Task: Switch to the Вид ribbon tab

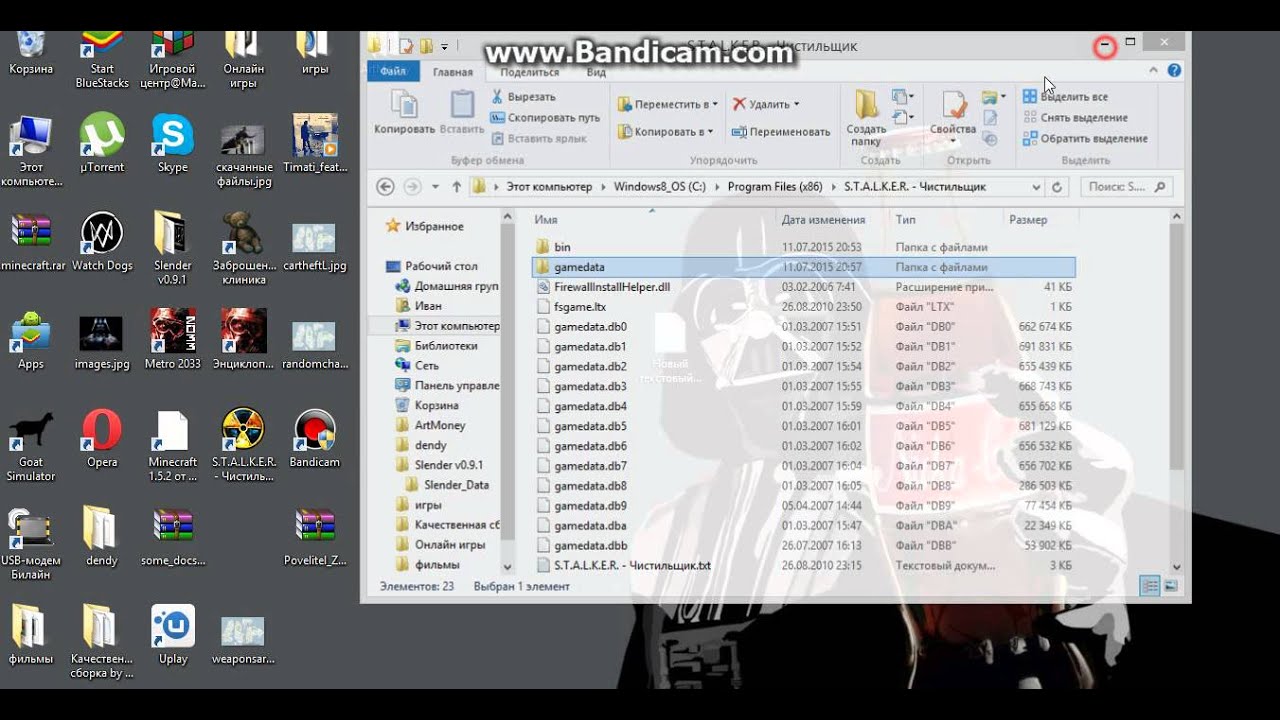Action: (x=596, y=72)
